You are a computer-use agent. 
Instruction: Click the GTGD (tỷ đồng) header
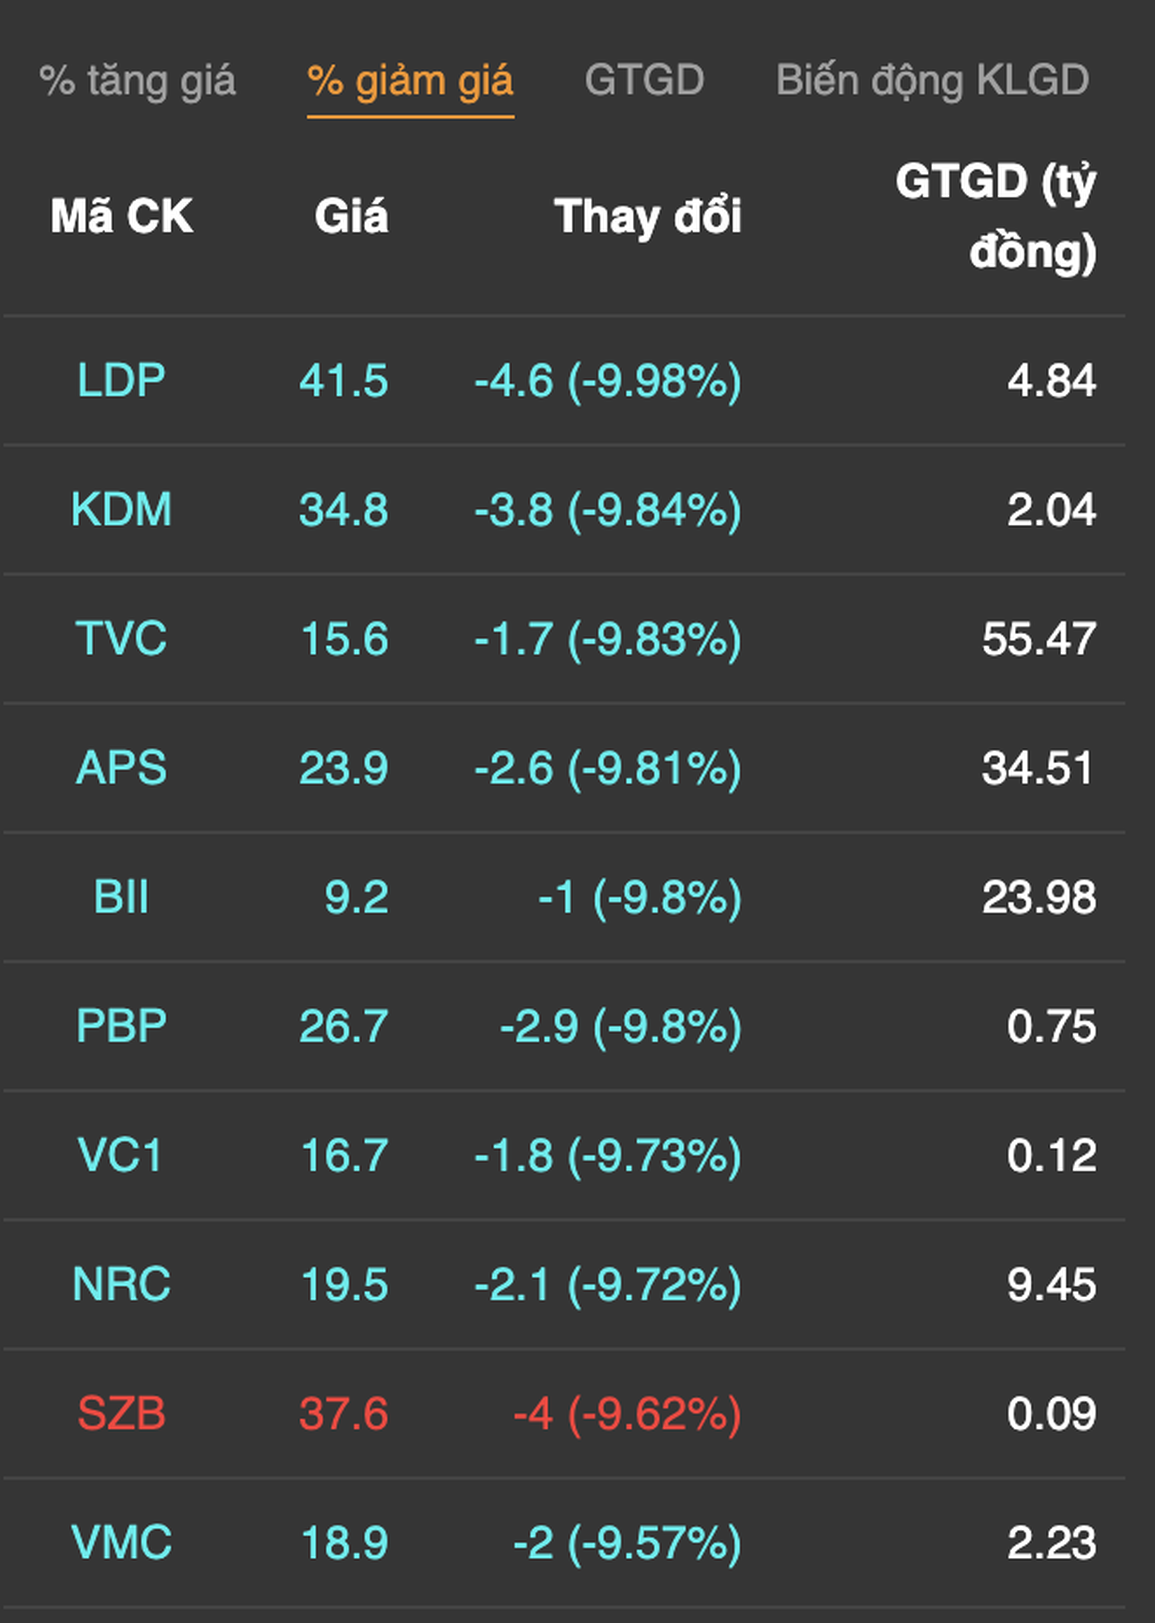coord(995,216)
